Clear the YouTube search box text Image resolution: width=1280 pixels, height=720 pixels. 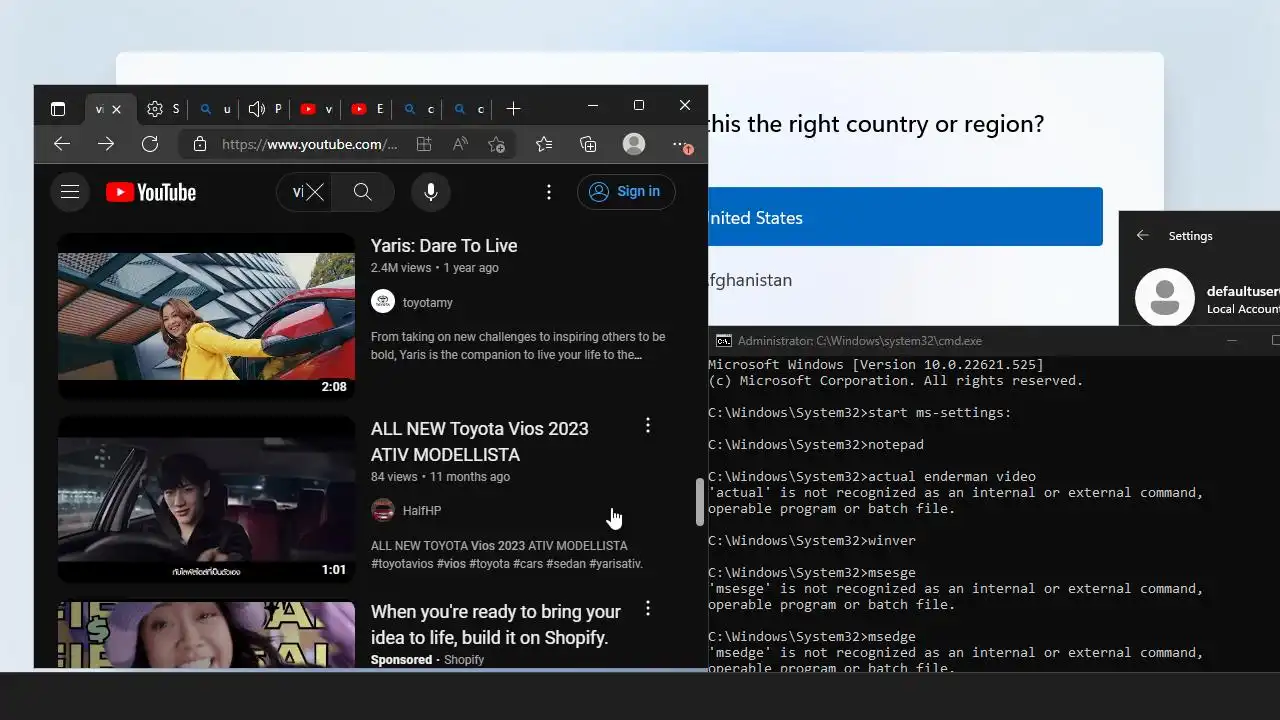coord(315,192)
